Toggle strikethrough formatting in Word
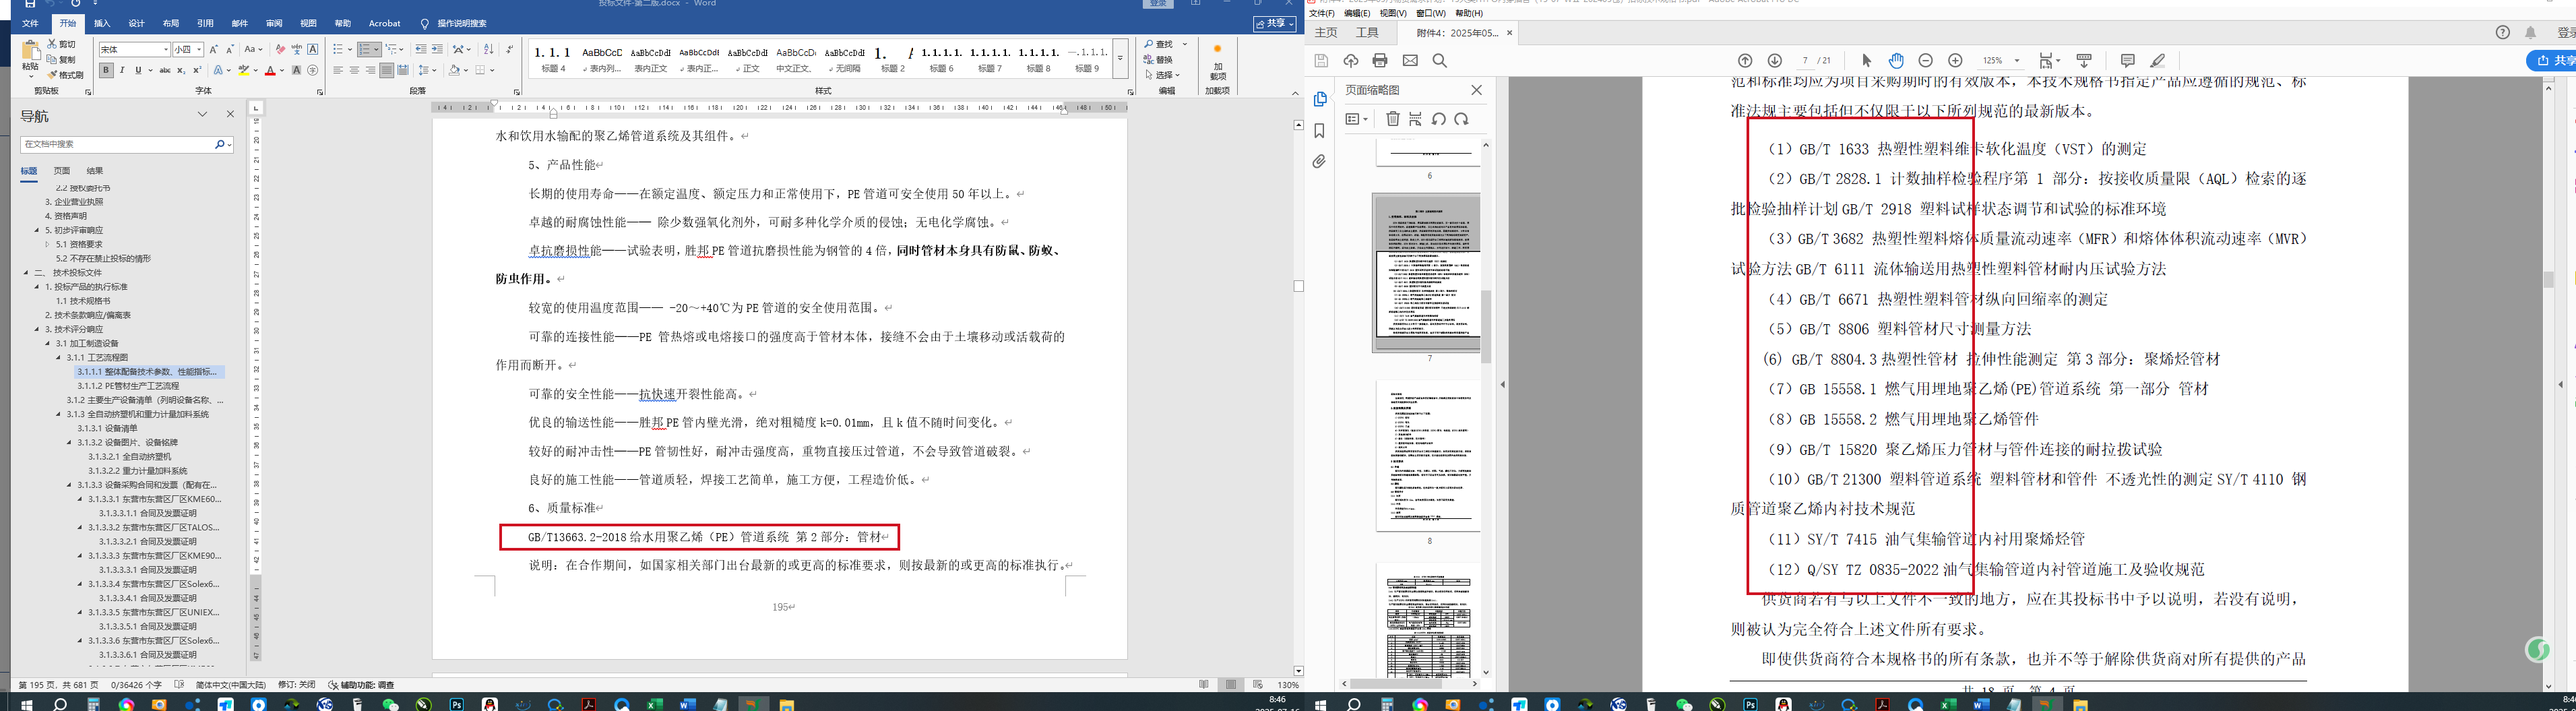The image size is (2576, 711). [165, 70]
